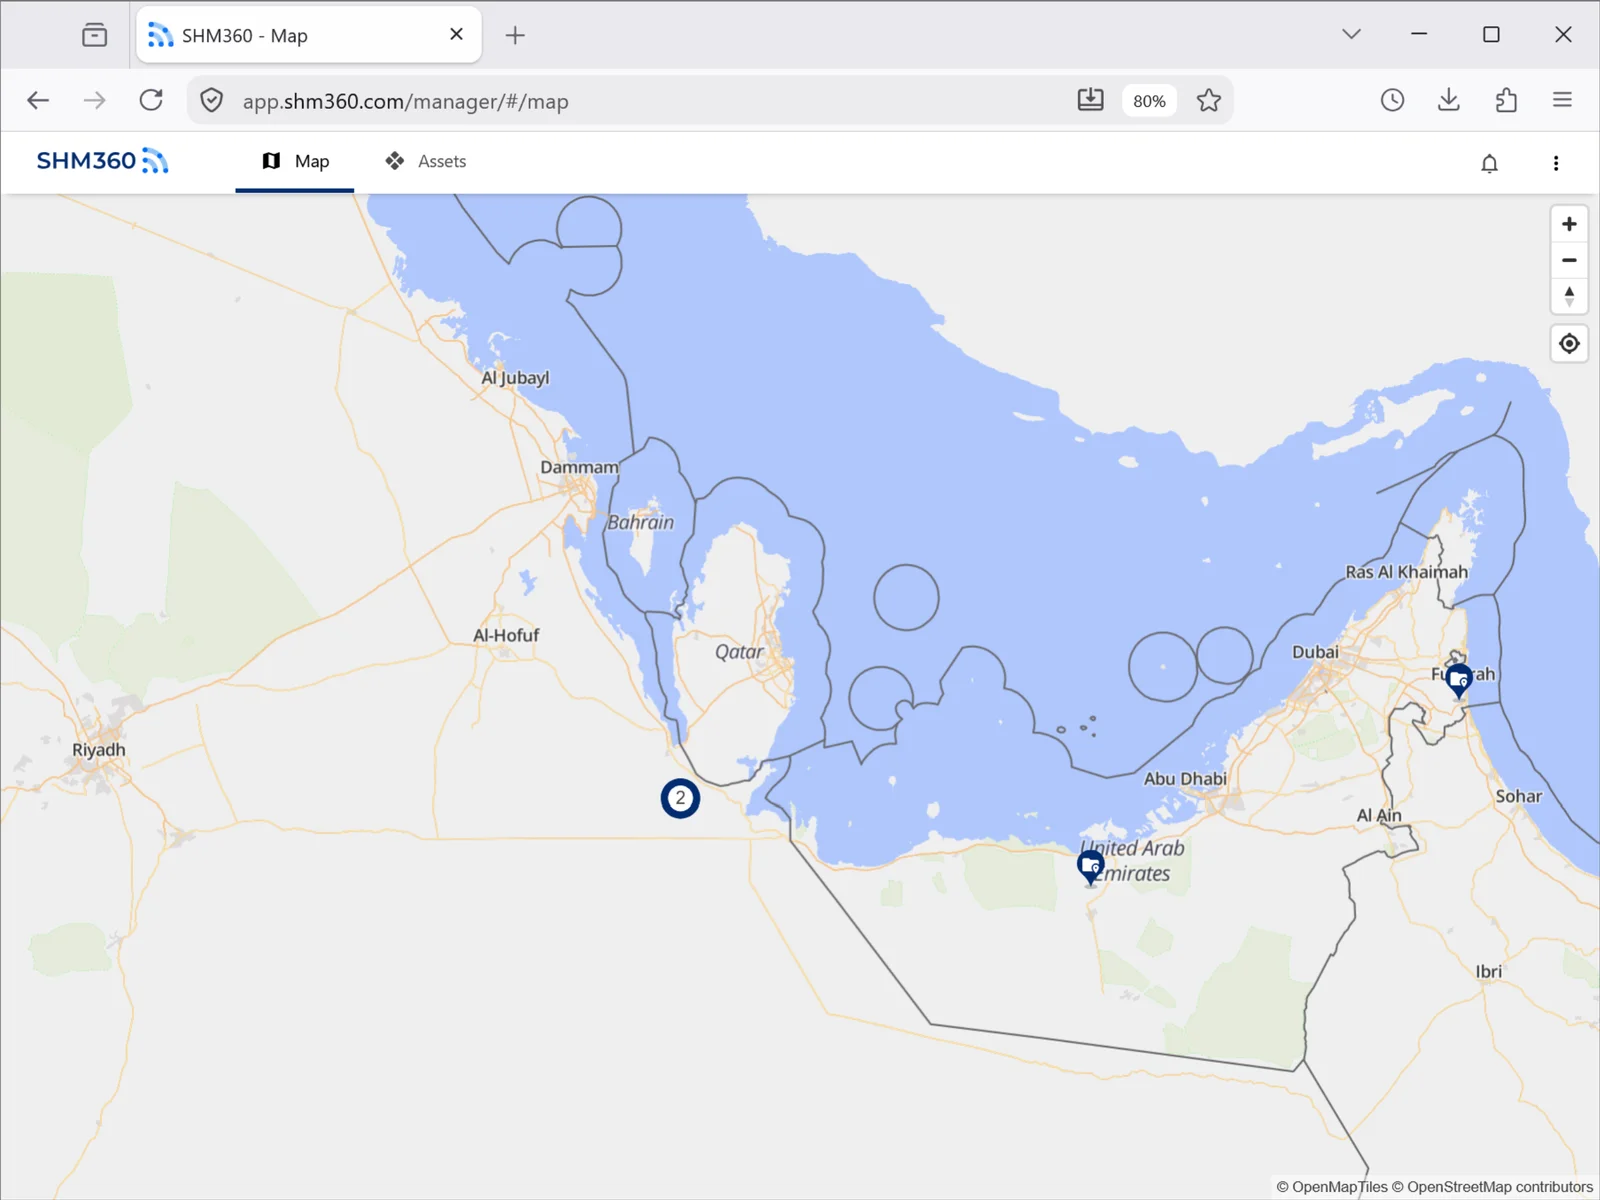Open a new browser tab
Image resolution: width=1600 pixels, height=1200 pixels.
point(515,36)
